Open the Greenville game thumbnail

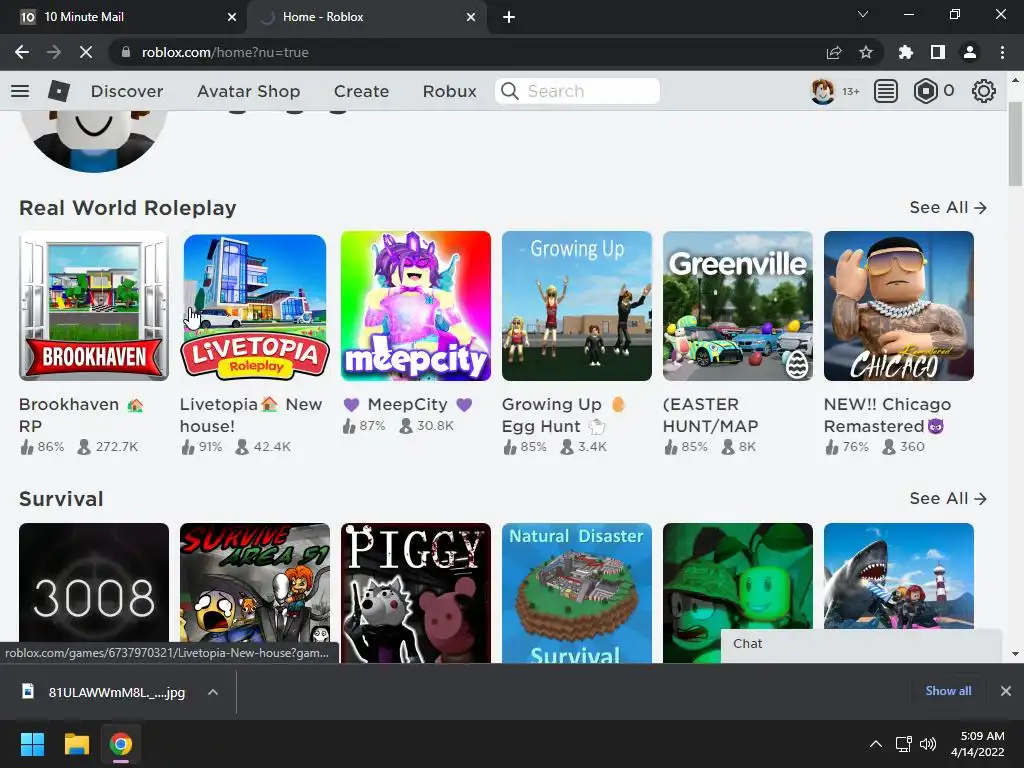click(x=738, y=306)
